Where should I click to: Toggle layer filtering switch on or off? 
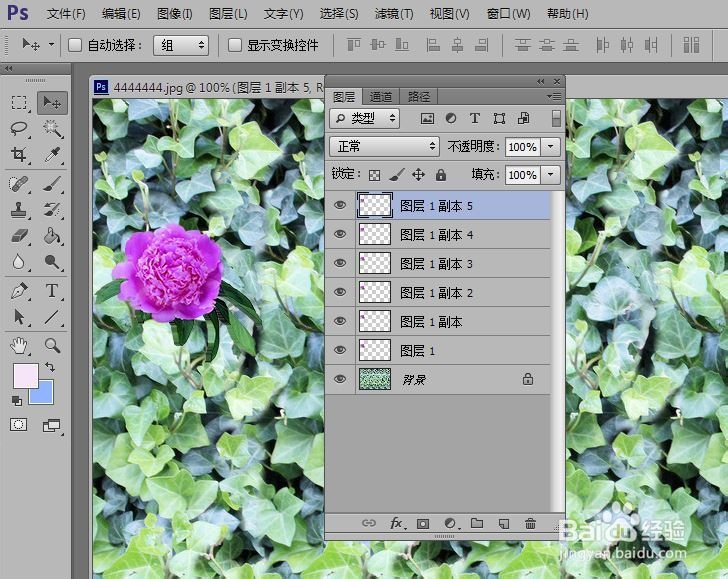(556, 118)
